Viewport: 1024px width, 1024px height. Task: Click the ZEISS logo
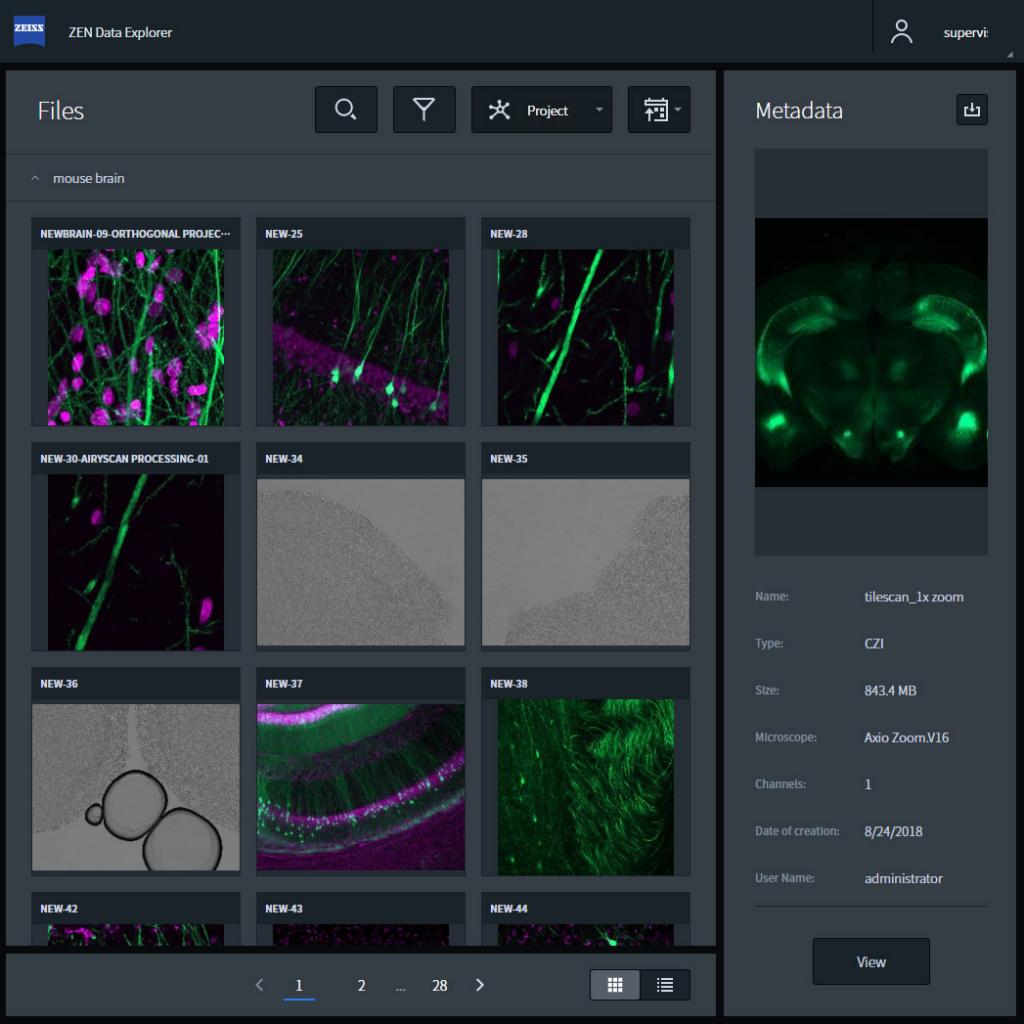coord(29,31)
